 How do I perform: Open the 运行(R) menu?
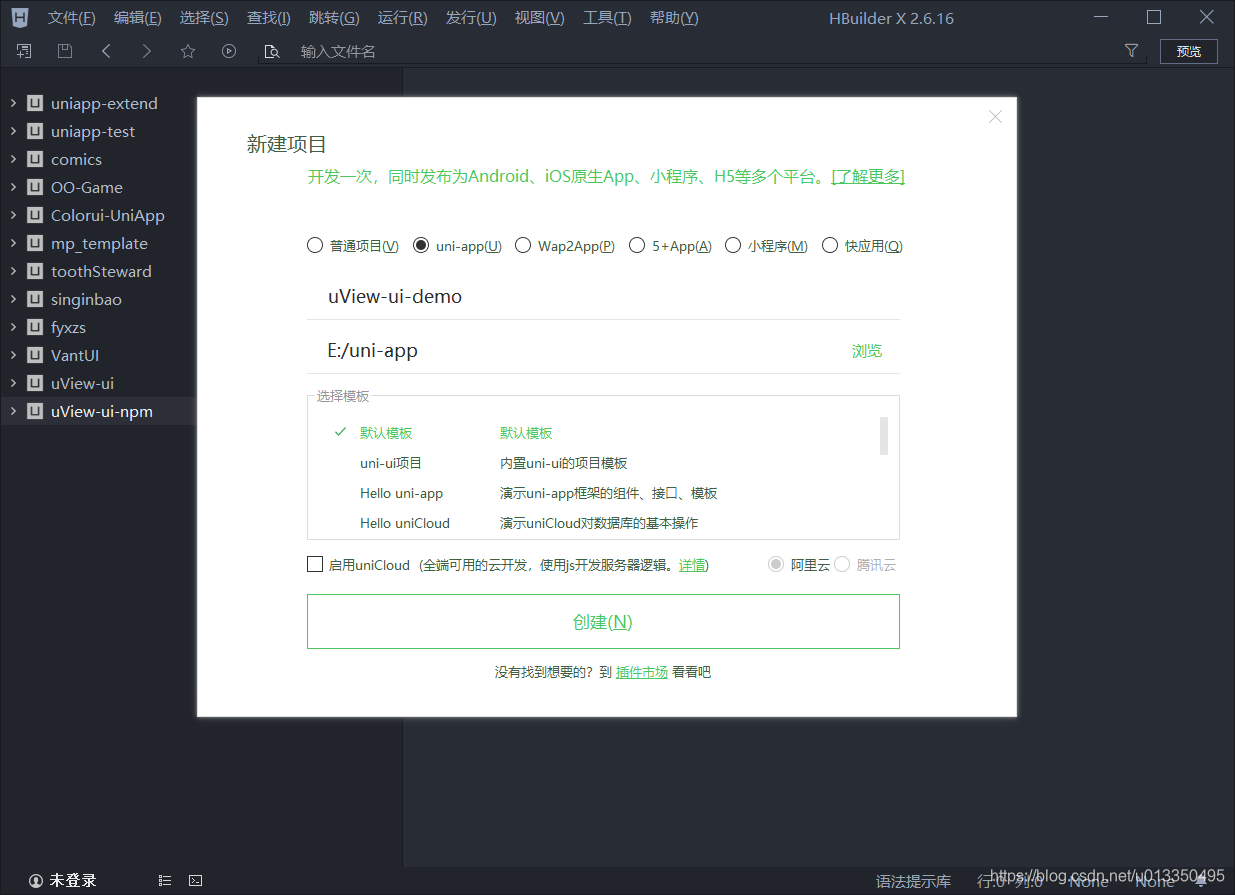coord(403,18)
